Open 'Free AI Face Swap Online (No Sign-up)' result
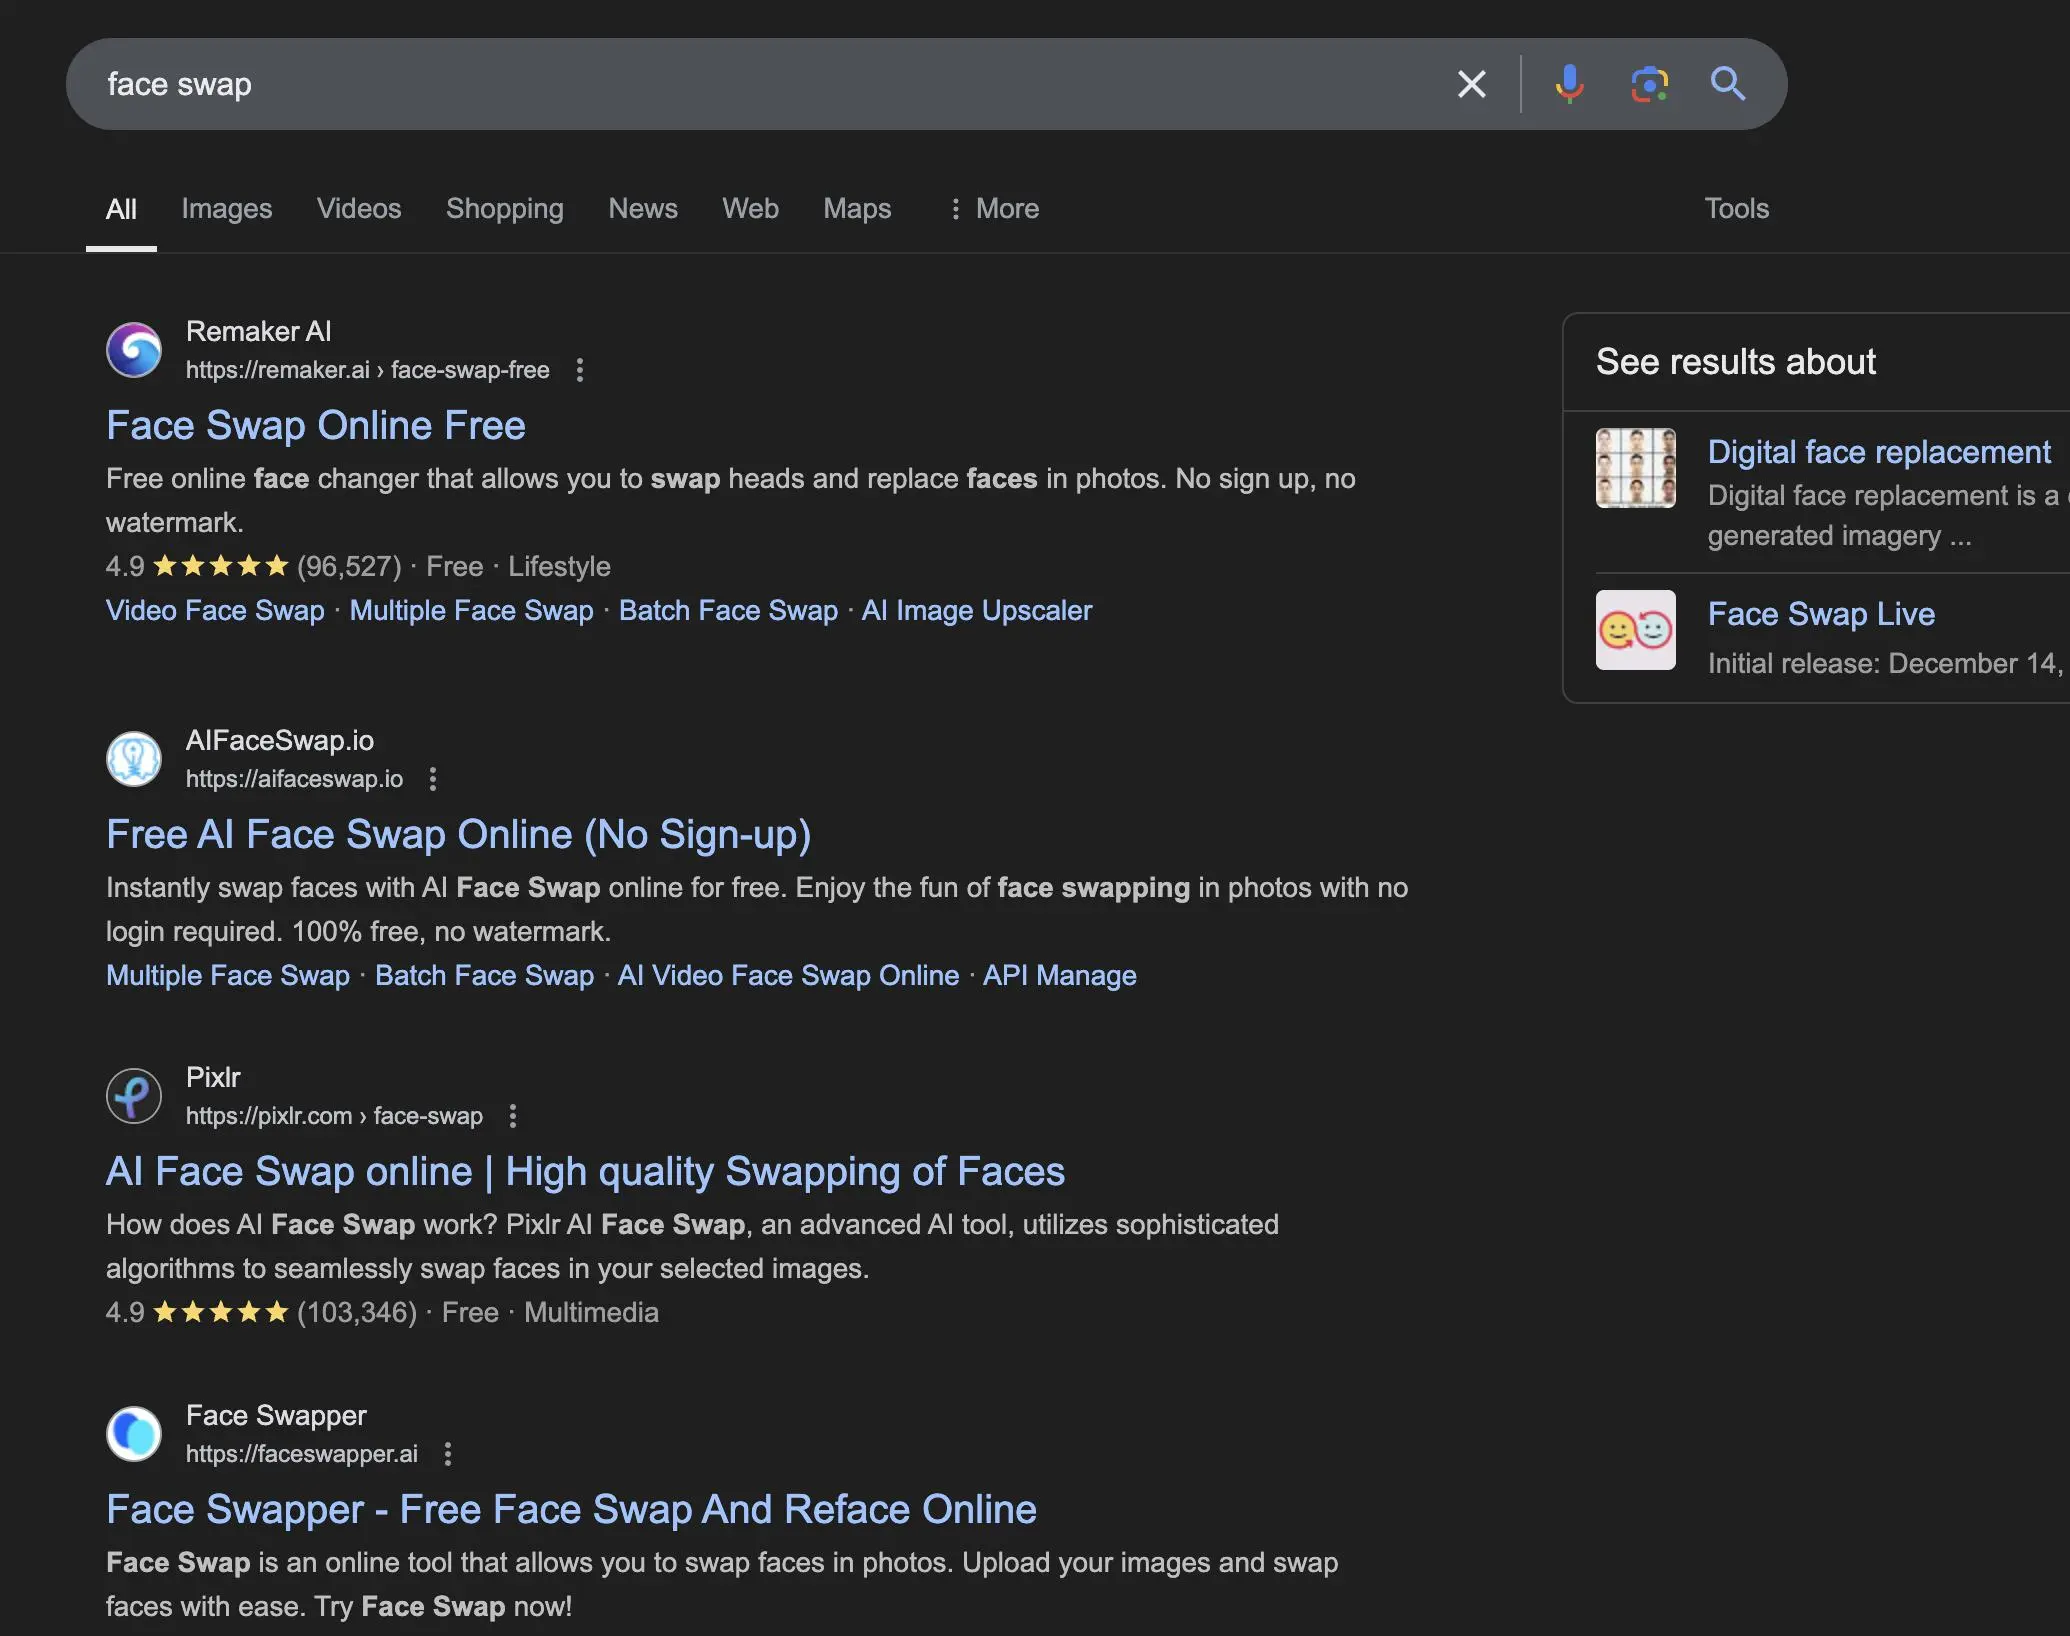2070x1636 pixels. [459, 835]
